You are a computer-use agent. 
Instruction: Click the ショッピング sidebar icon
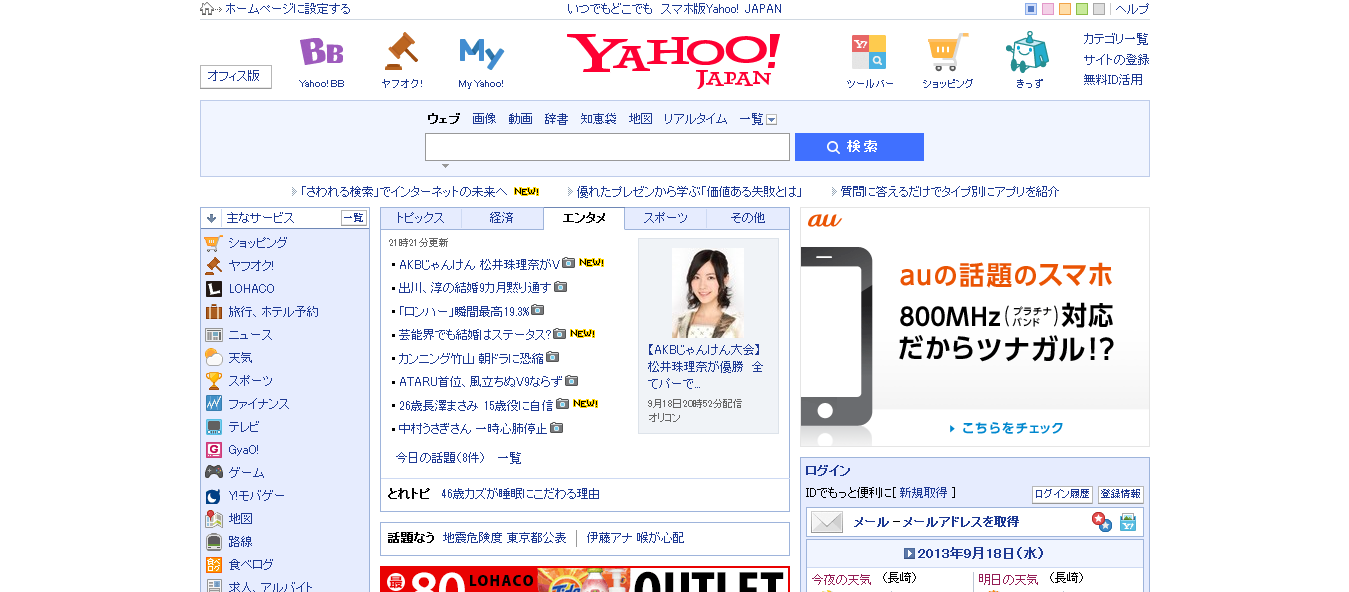point(213,243)
